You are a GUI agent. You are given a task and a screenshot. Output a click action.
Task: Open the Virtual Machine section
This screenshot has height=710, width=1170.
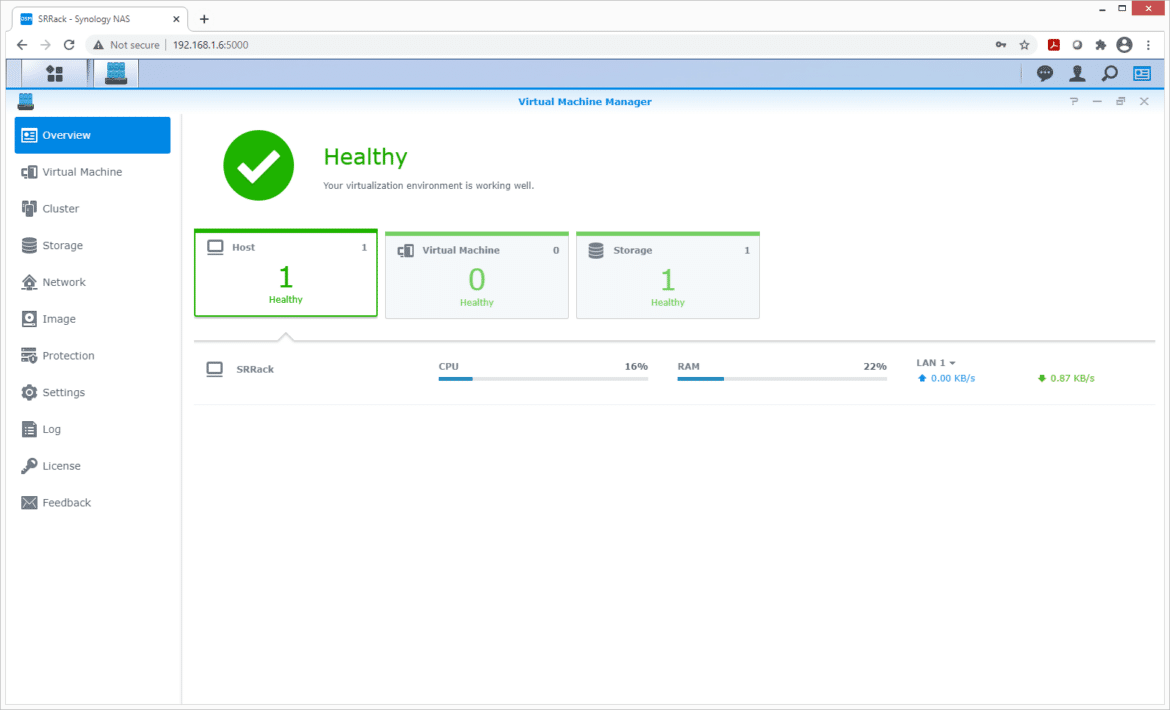click(x=93, y=172)
